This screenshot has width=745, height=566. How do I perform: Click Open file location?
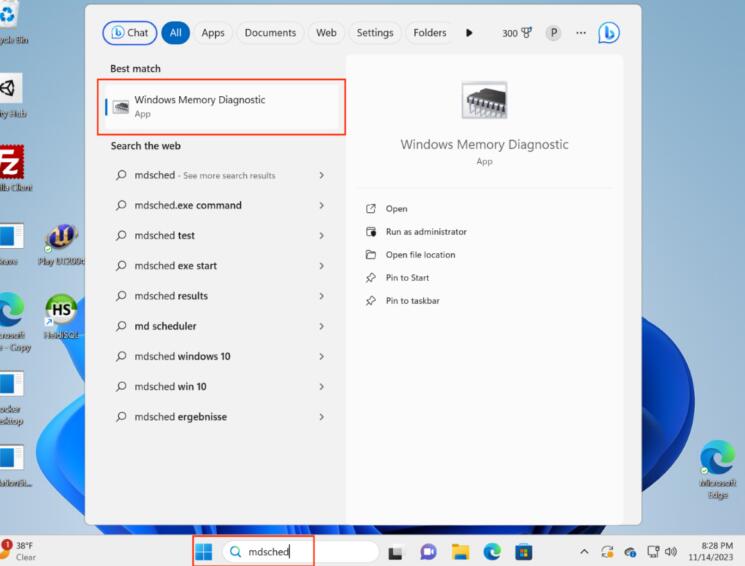pos(420,255)
